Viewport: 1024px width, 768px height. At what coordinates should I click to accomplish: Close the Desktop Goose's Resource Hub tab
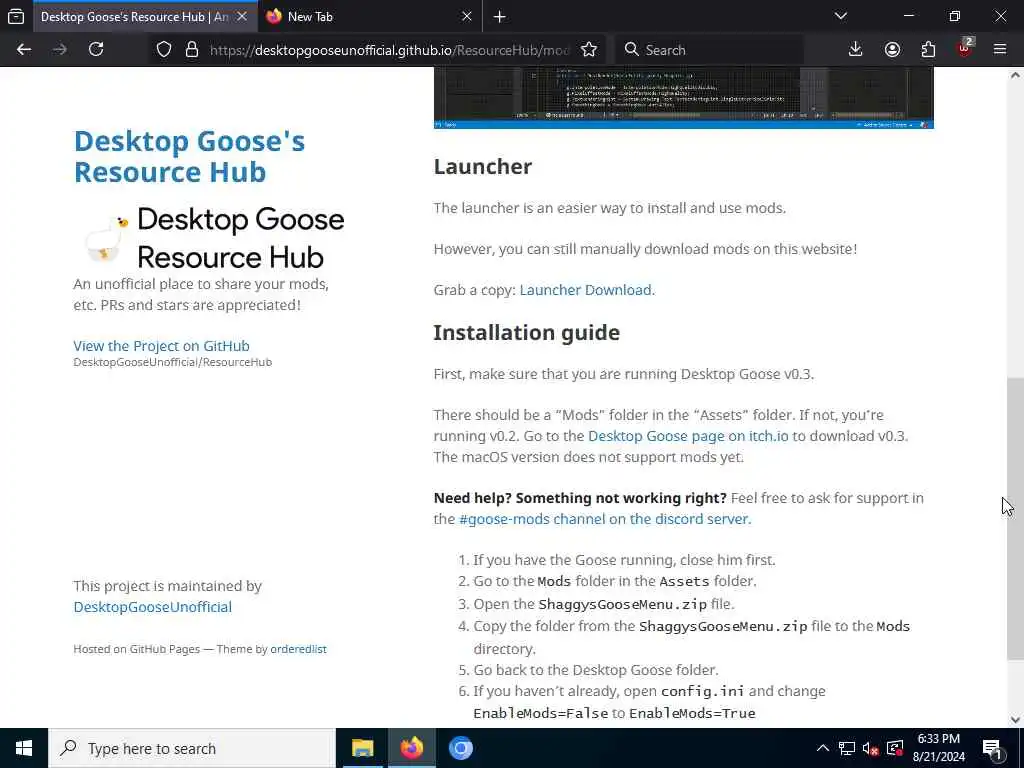coord(242,16)
